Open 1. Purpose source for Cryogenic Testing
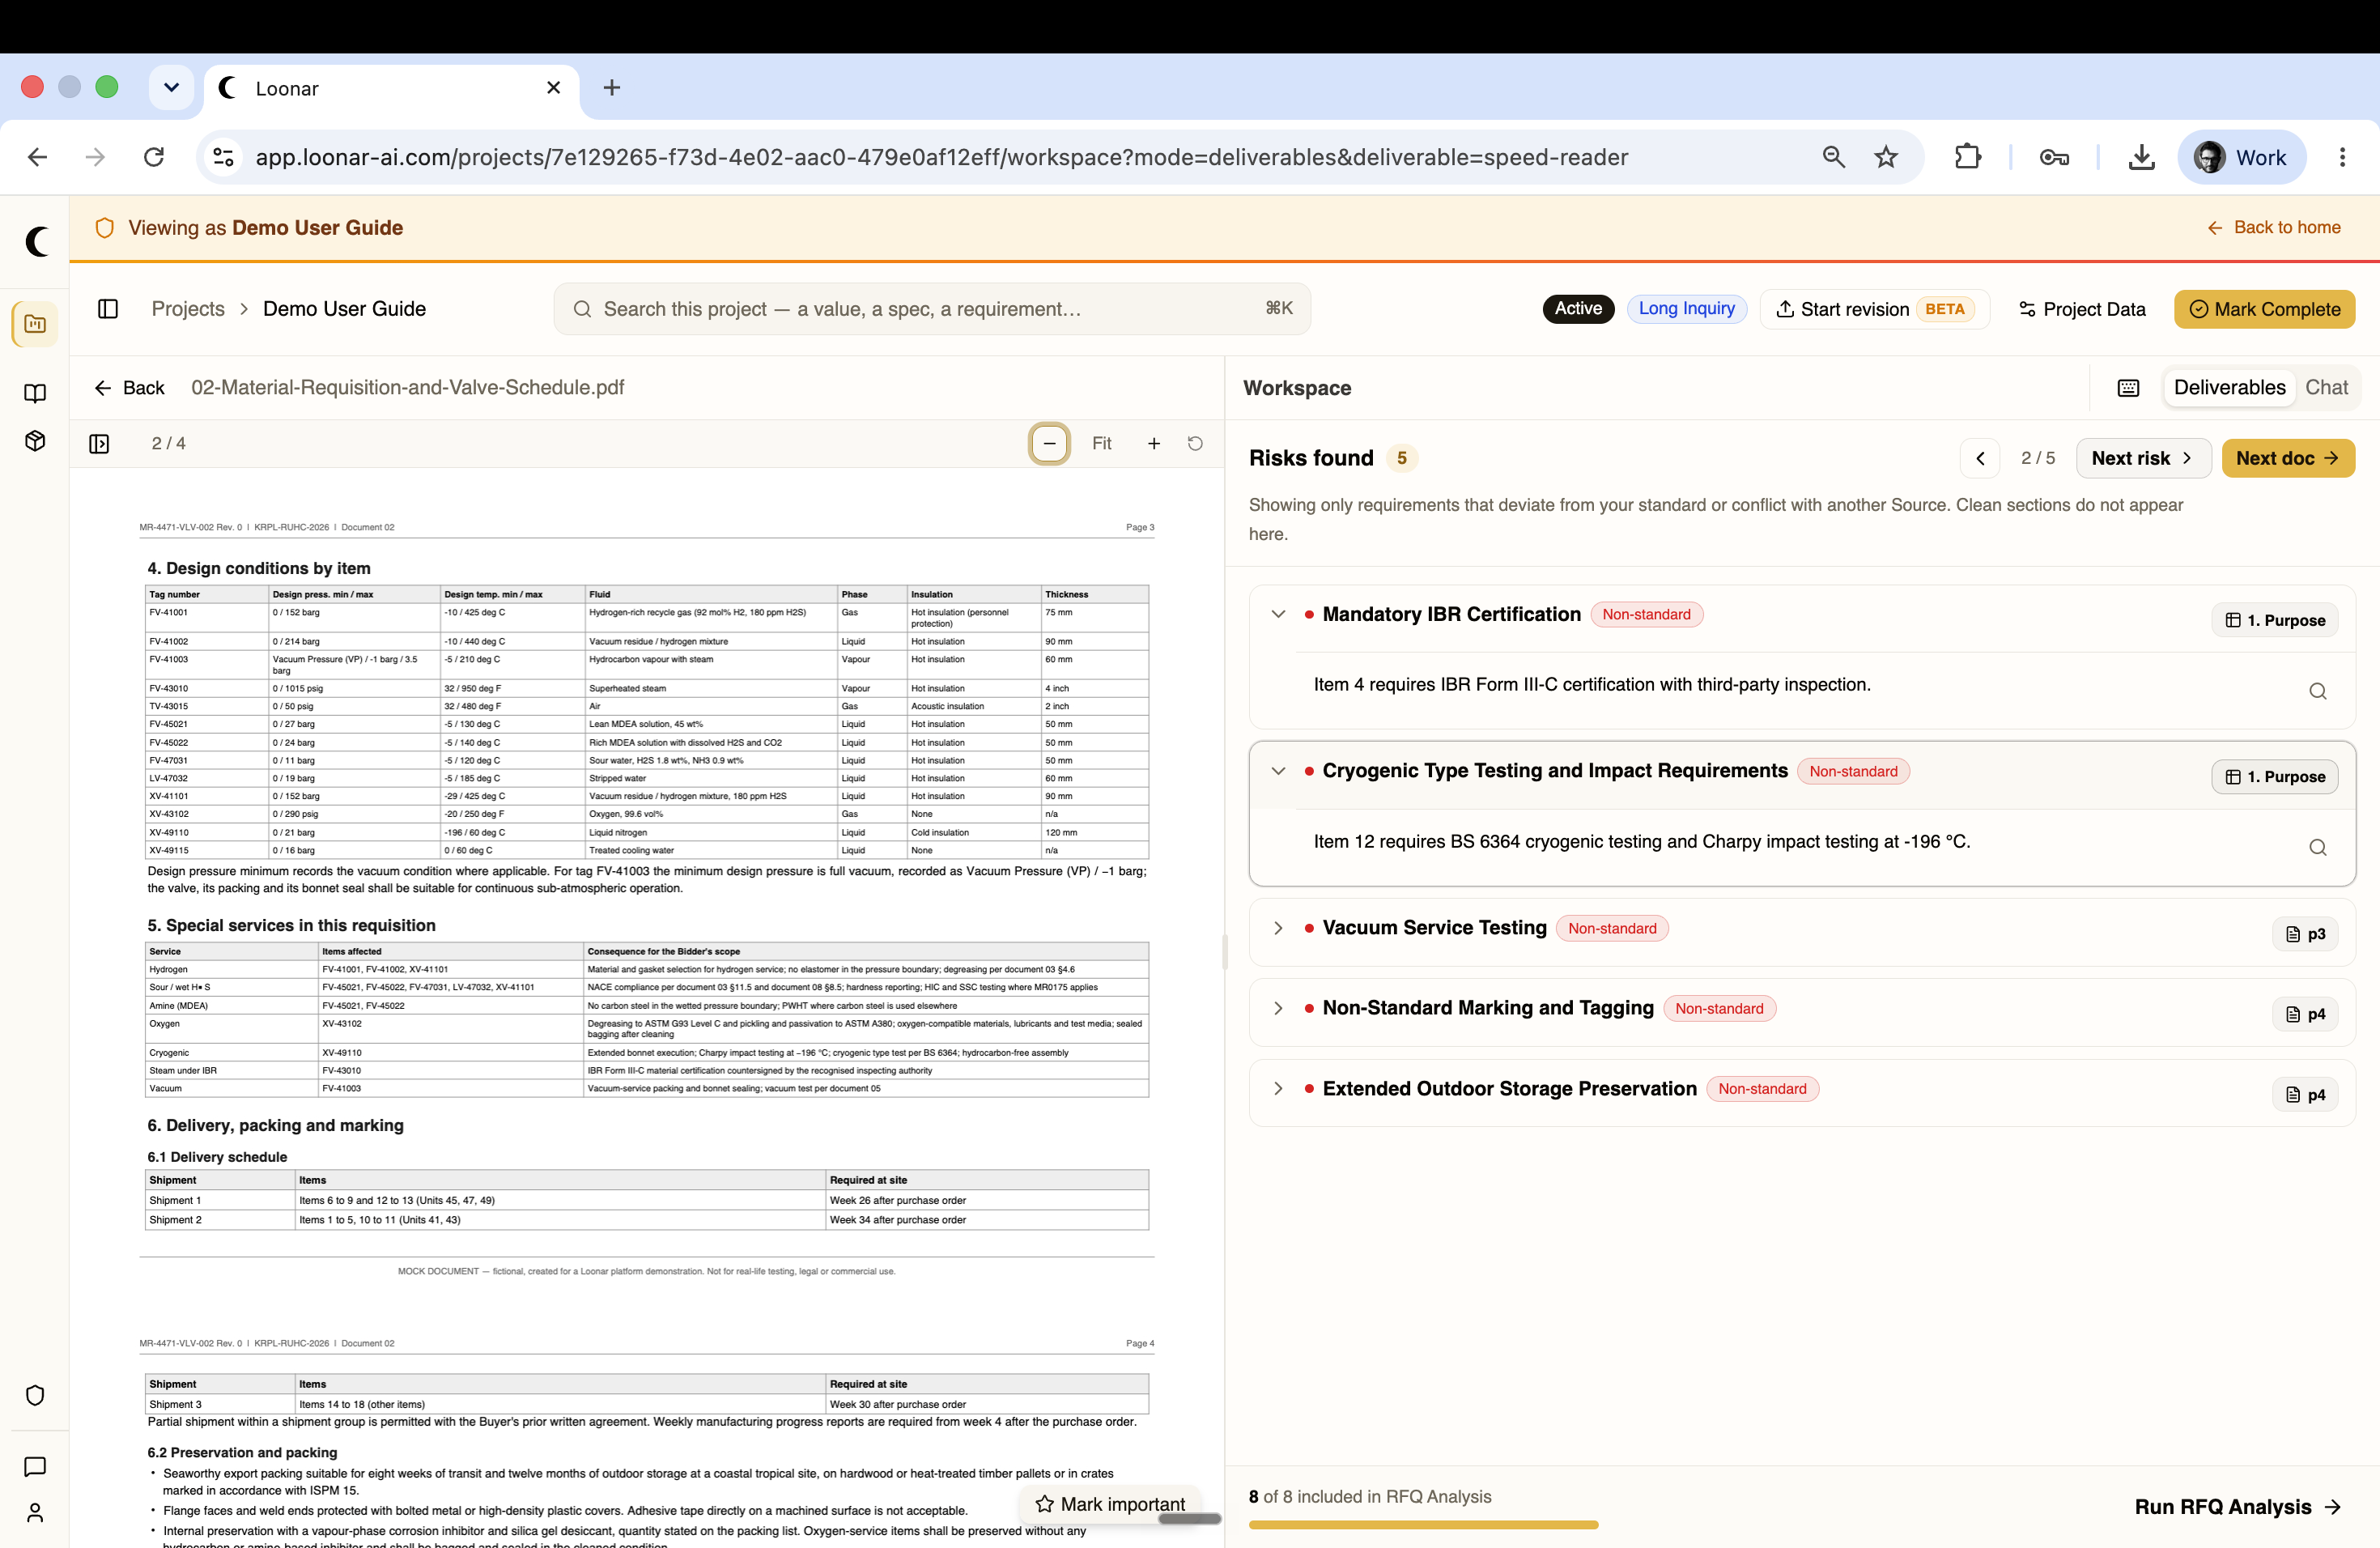 (x=2275, y=777)
